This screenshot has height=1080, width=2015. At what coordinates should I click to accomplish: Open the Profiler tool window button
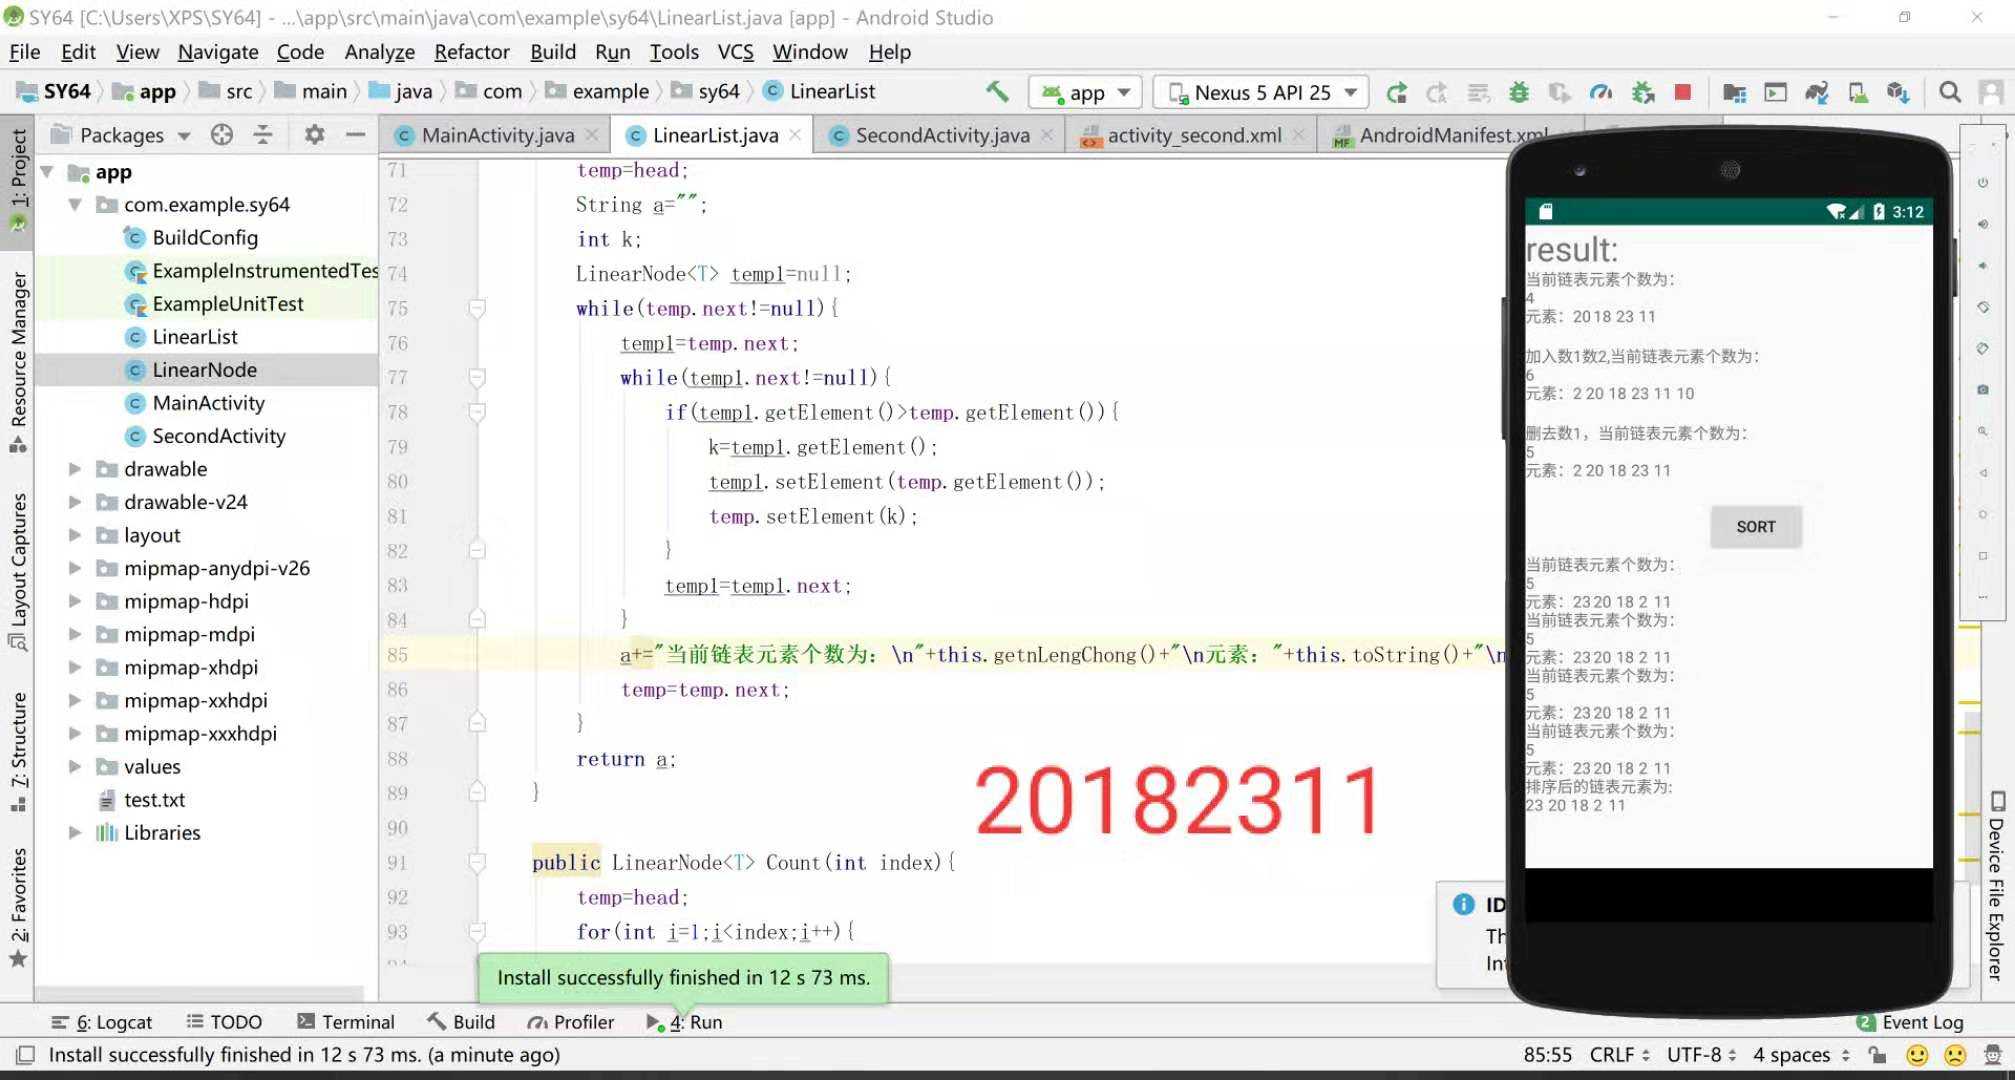pyautogui.click(x=571, y=1022)
